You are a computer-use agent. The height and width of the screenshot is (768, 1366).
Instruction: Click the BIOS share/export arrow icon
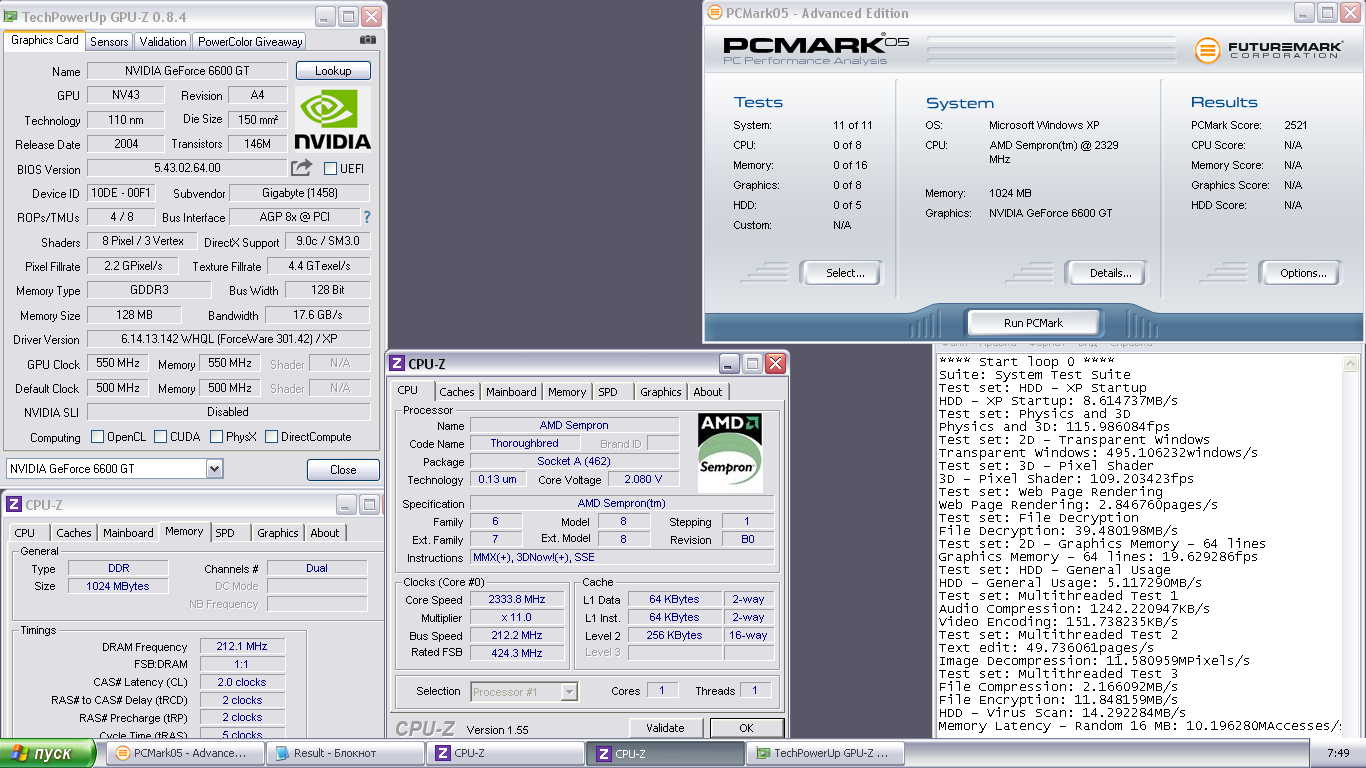pyautogui.click(x=301, y=168)
